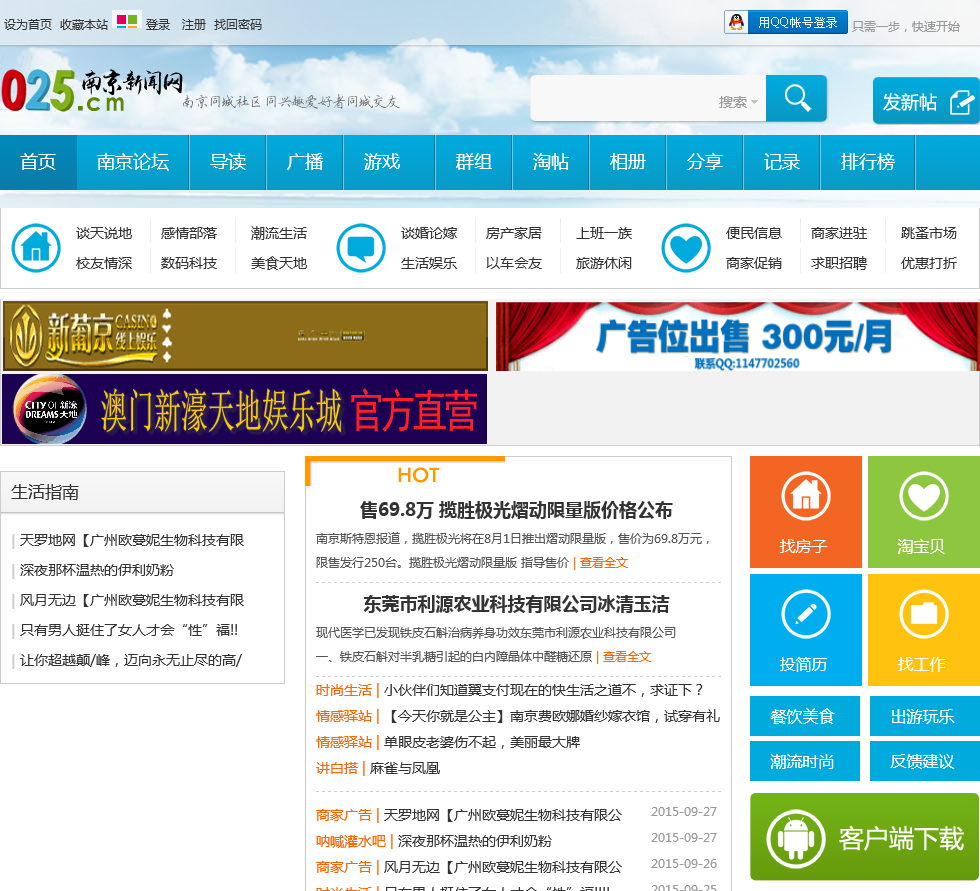Viewport: 980px width, 891px height.
Task: Open the 导读 navigation tab
Action: (228, 162)
